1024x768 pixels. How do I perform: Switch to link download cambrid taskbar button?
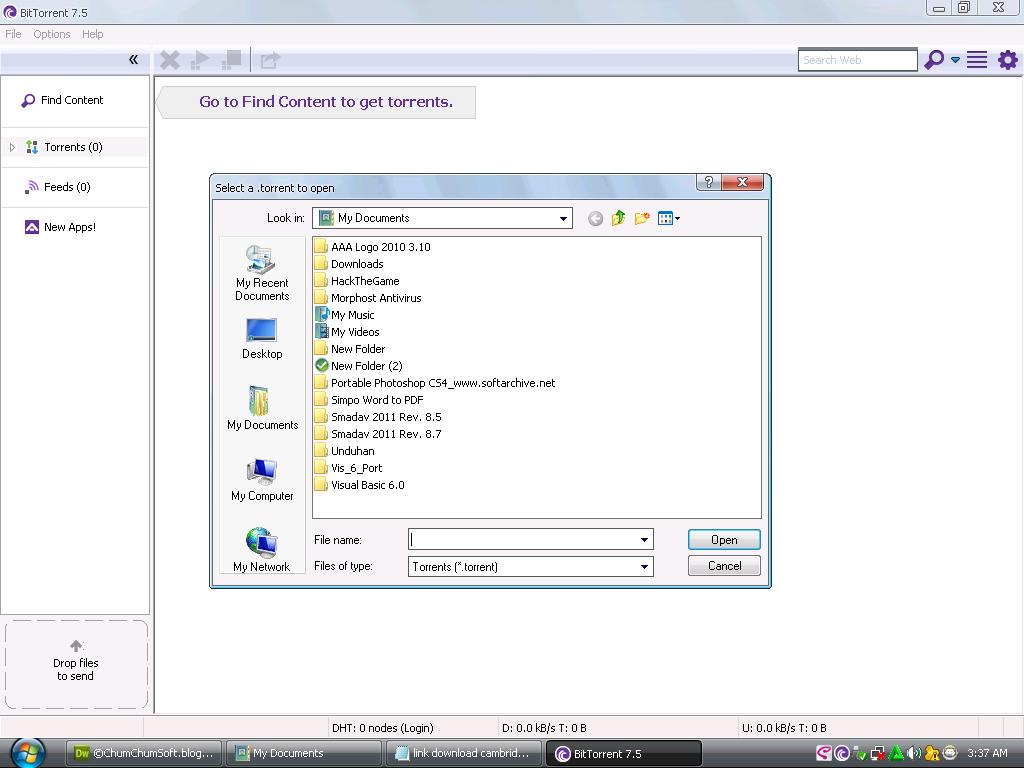pyautogui.click(x=464, y=753)
